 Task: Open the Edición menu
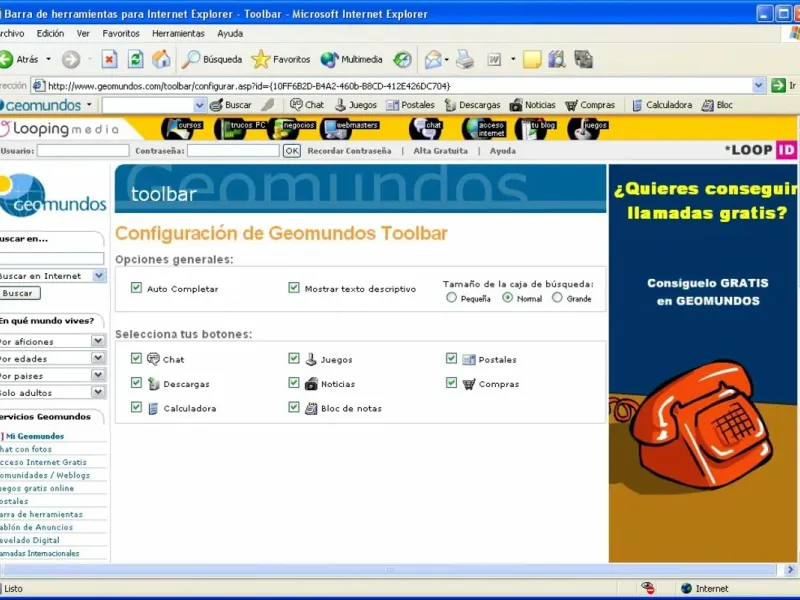point(51,34)
